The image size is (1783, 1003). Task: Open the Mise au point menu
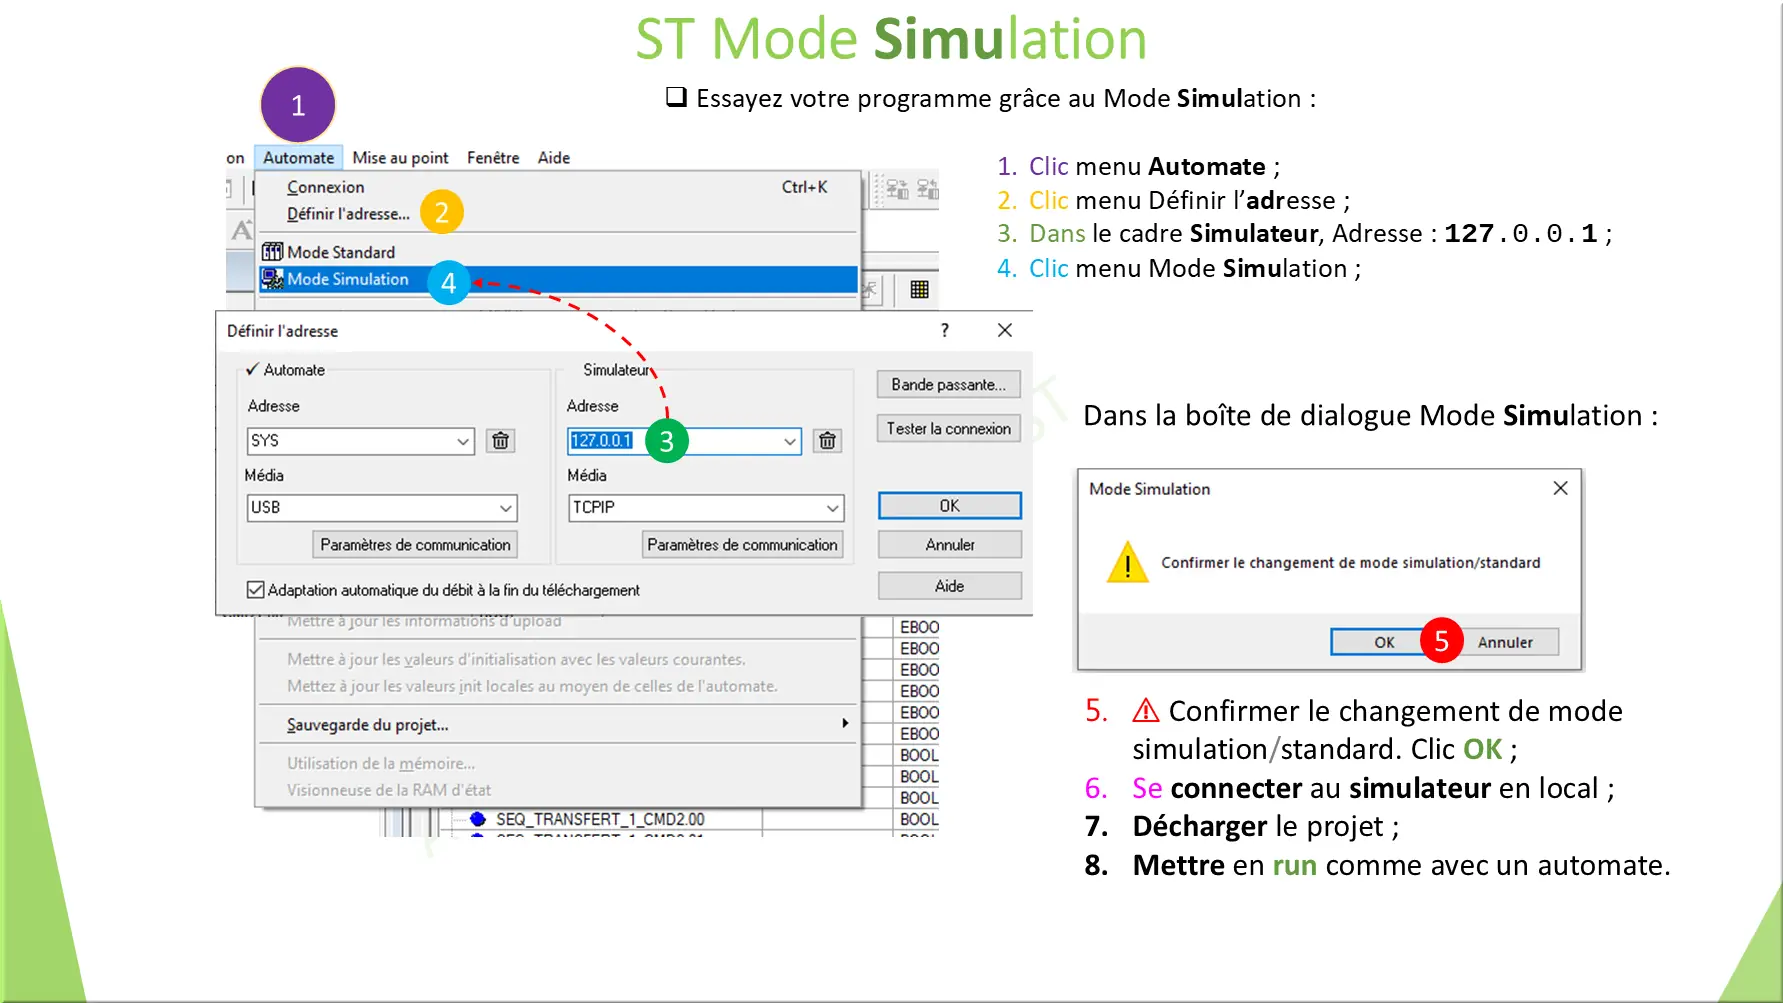coord(400,157)
